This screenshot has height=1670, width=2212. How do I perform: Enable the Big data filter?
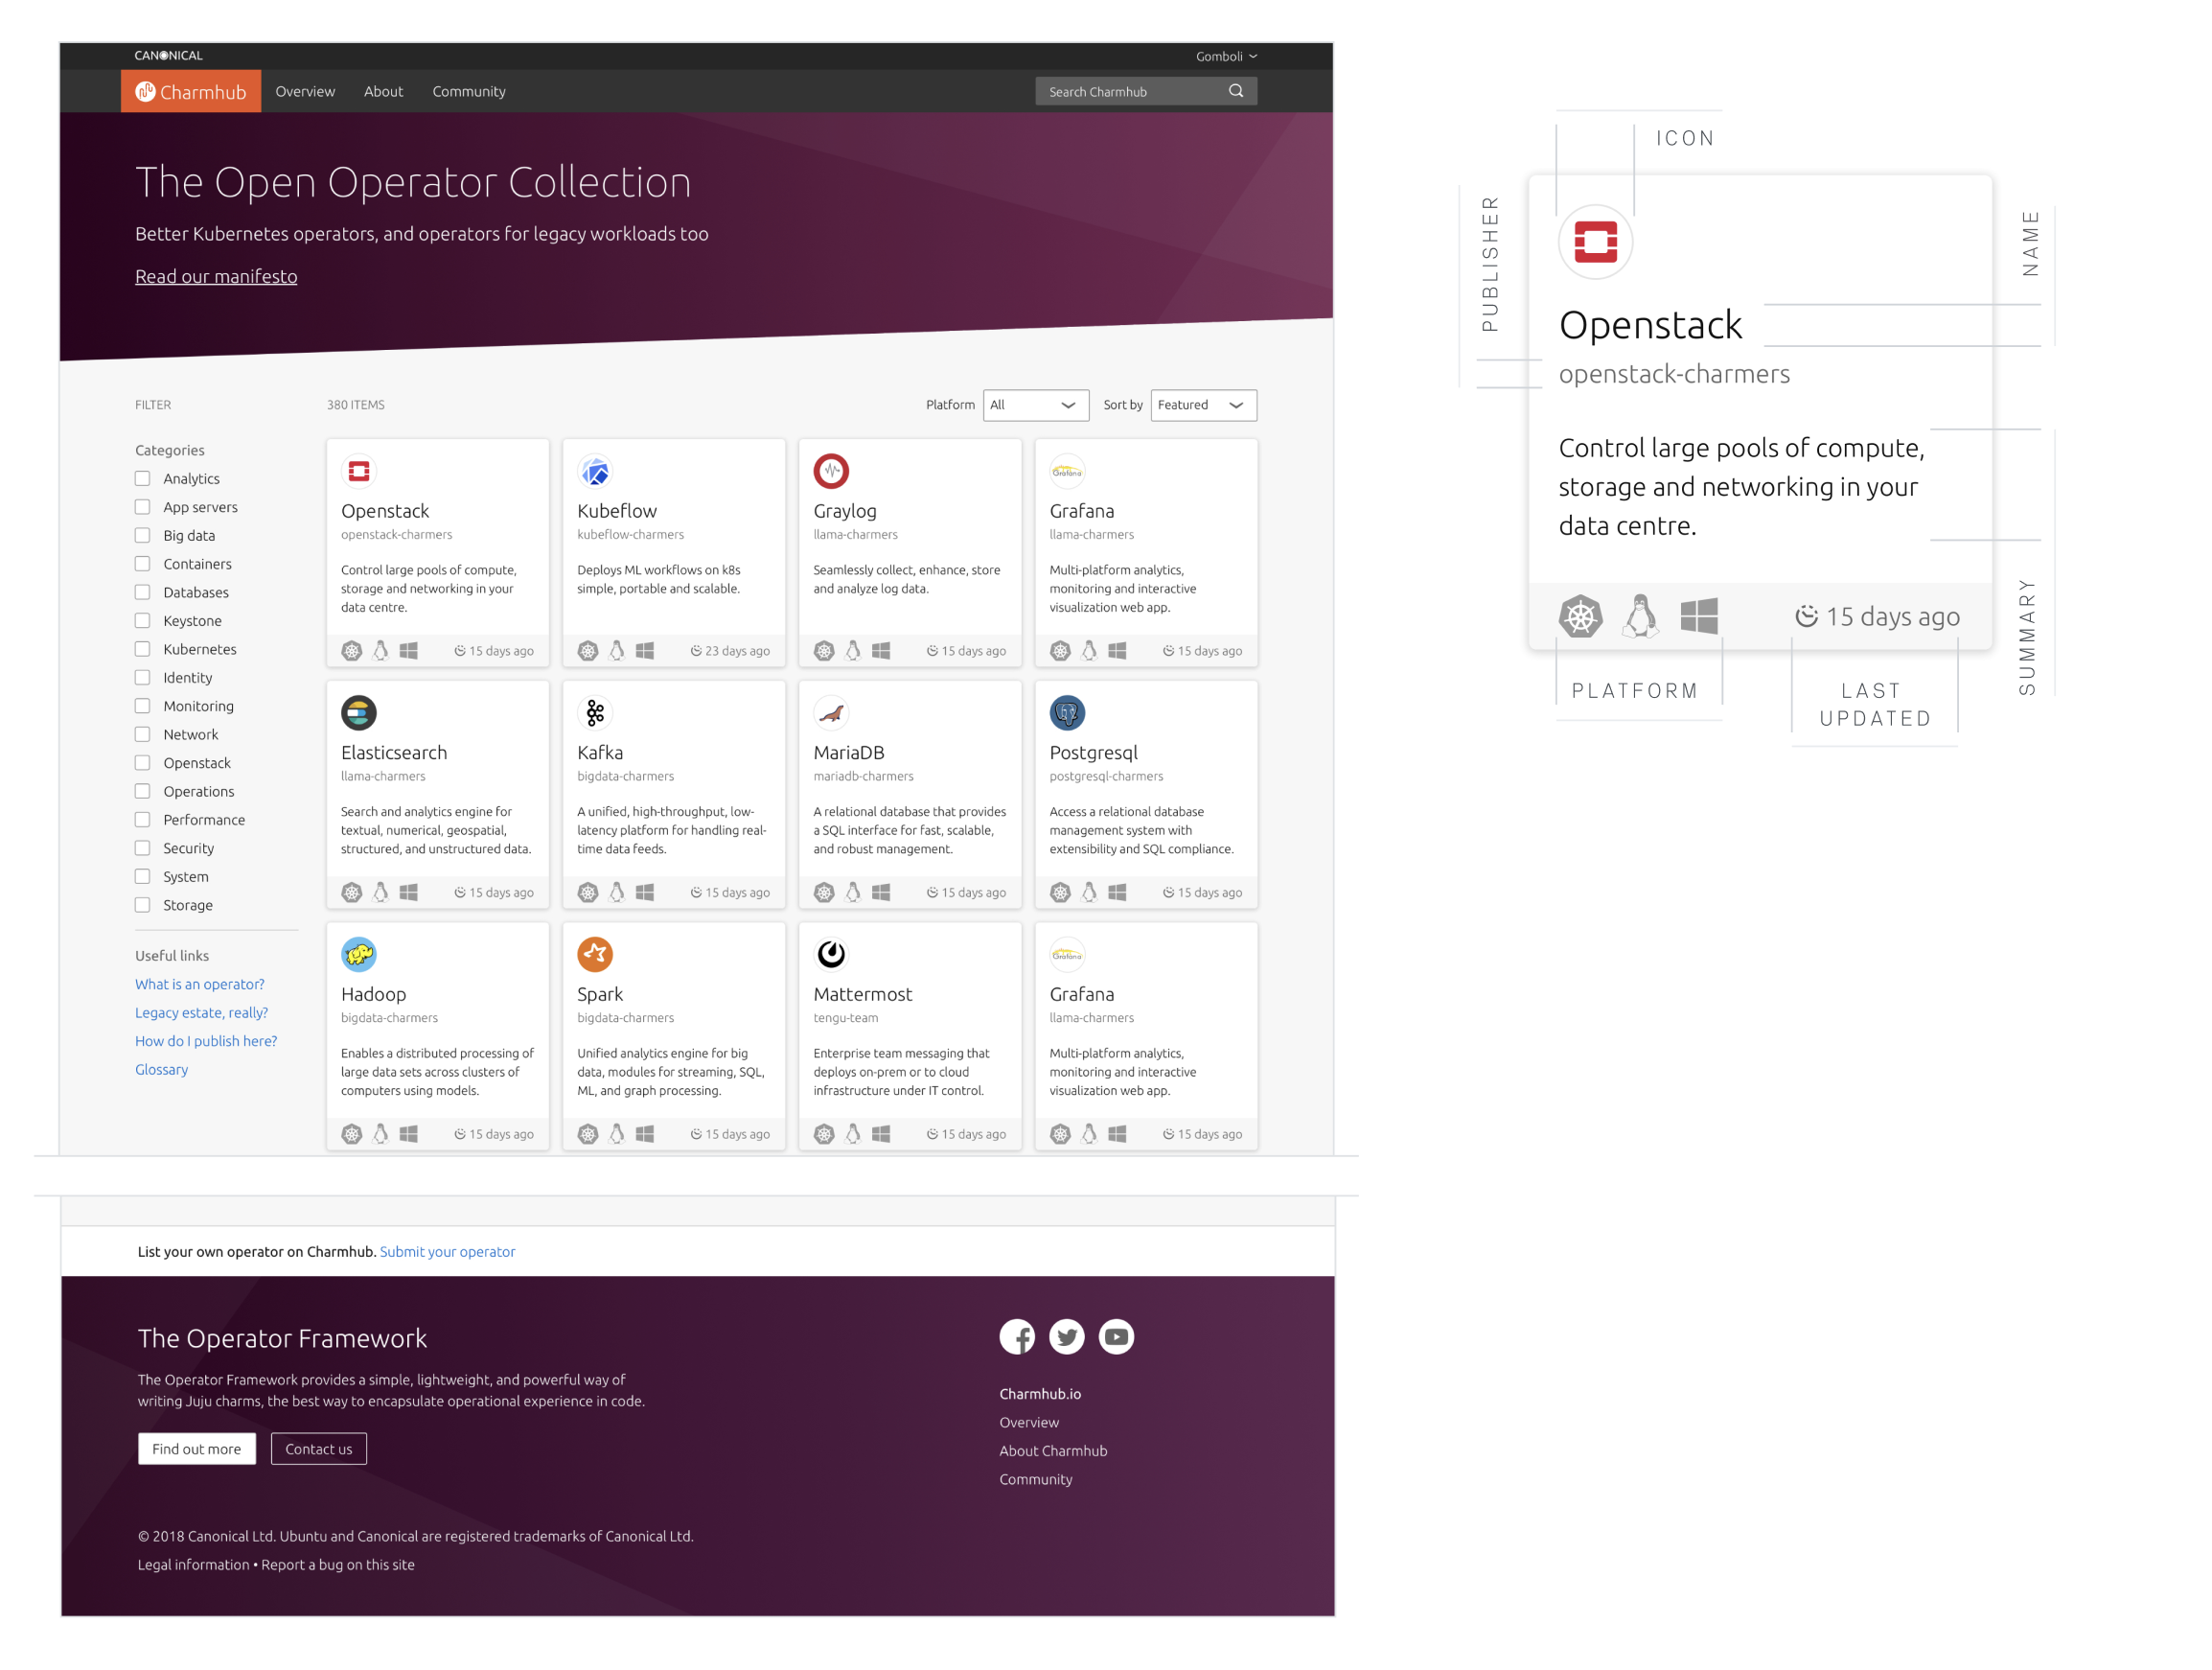click(143, 536)
